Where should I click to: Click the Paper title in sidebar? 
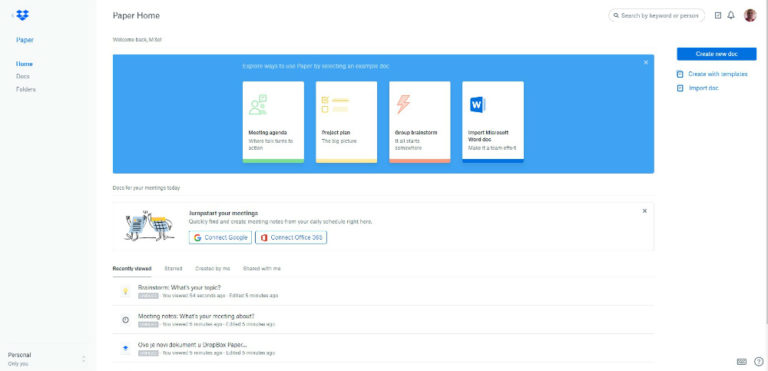pyautogui.click(x=25, y=40)
